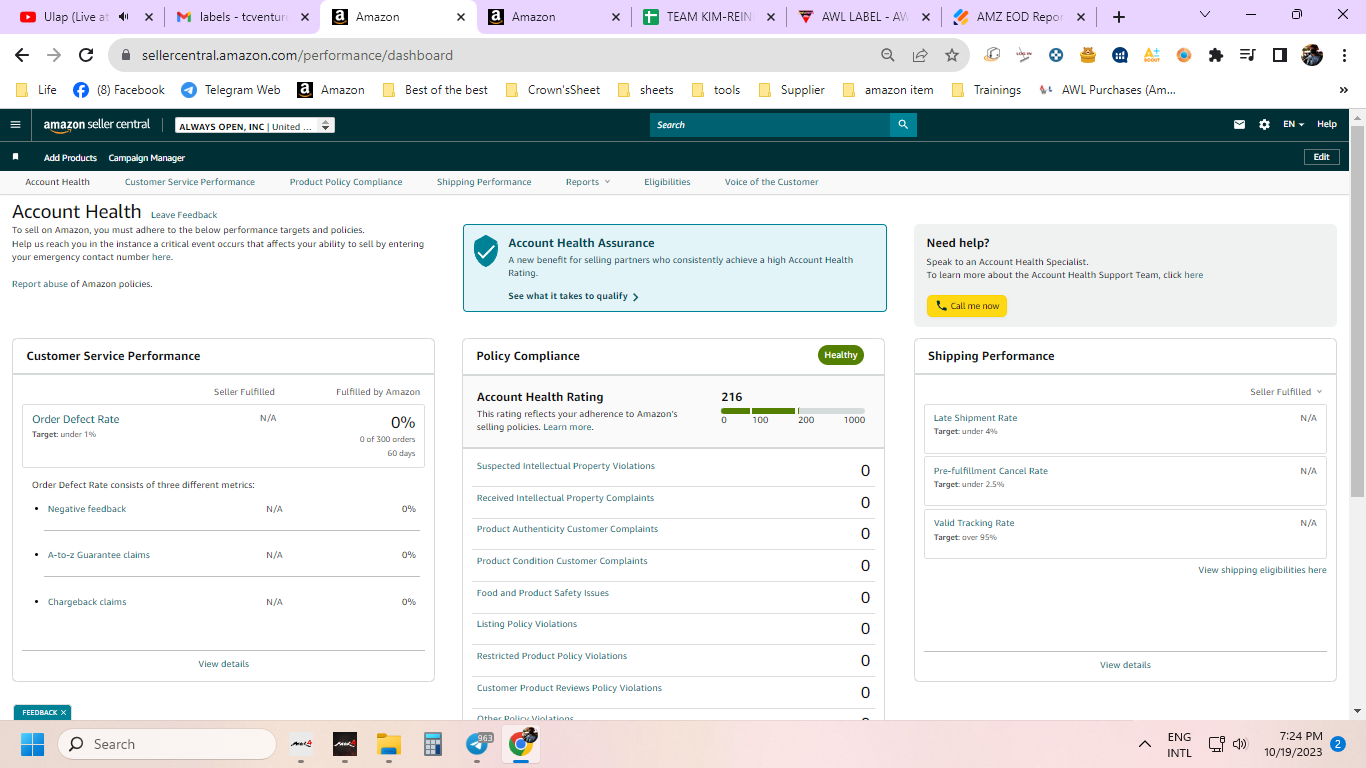Click the Account Health Rating progress bar

(793, 411)
